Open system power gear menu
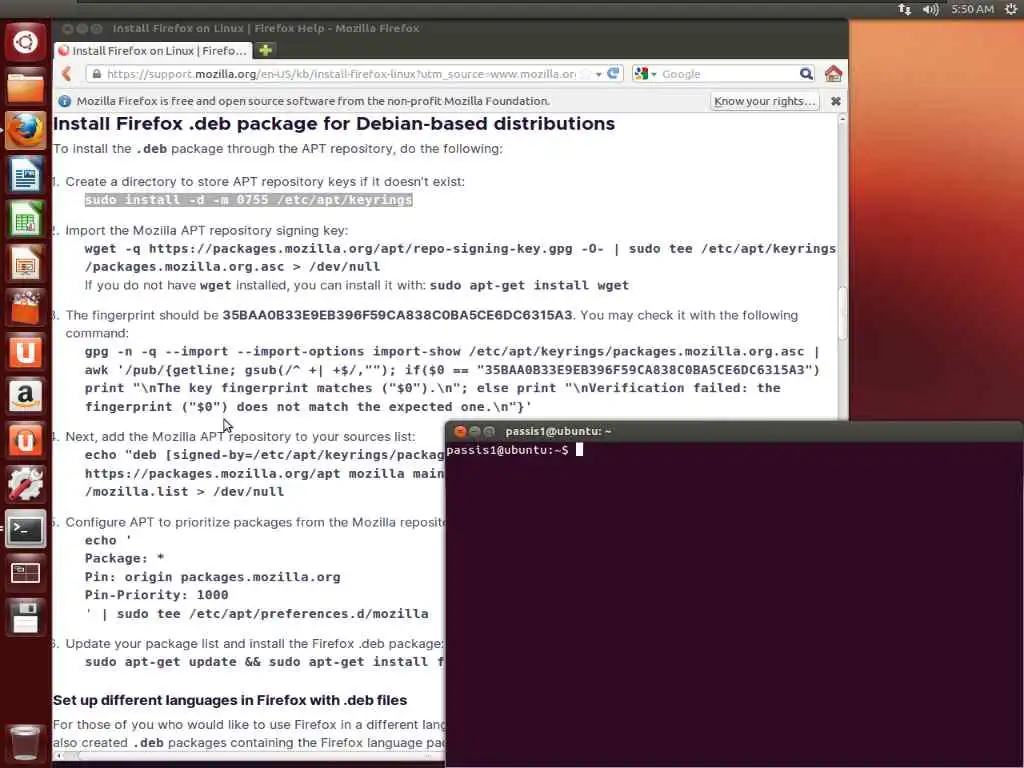Screen dimensions: 1024x768 pyautogui.click(x=1010, y=9)
